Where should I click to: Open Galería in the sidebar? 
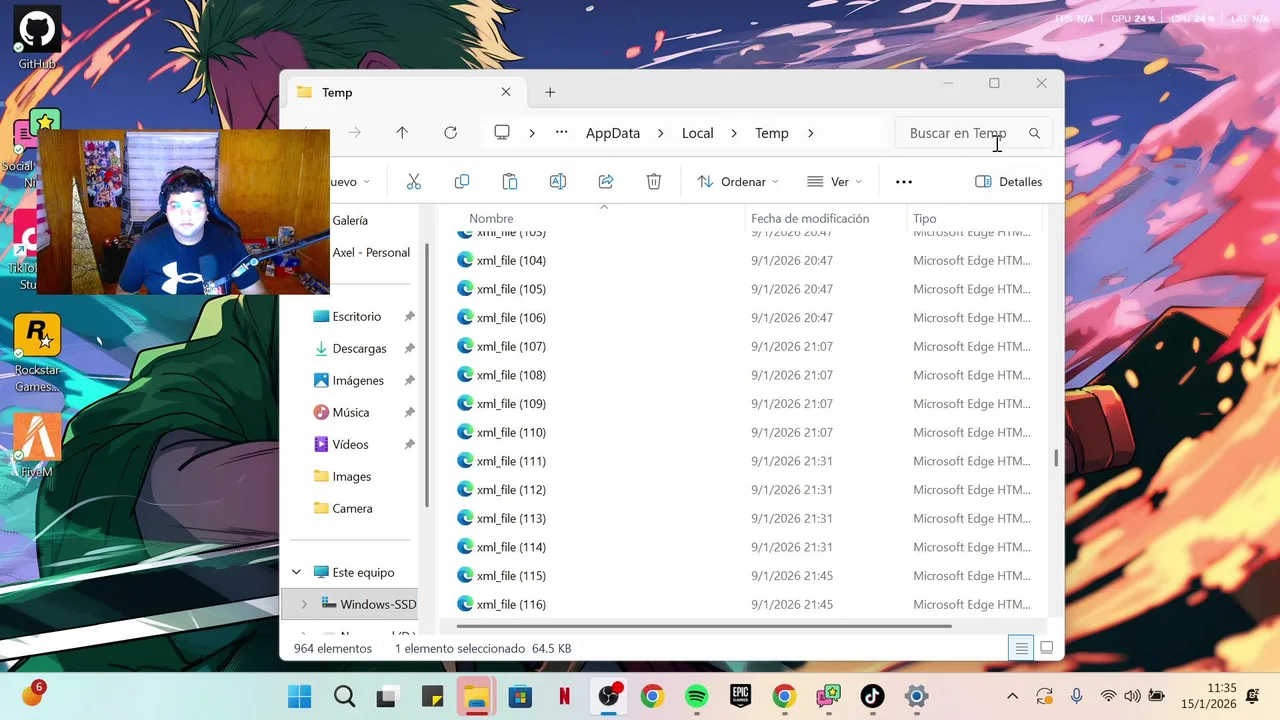350,221
